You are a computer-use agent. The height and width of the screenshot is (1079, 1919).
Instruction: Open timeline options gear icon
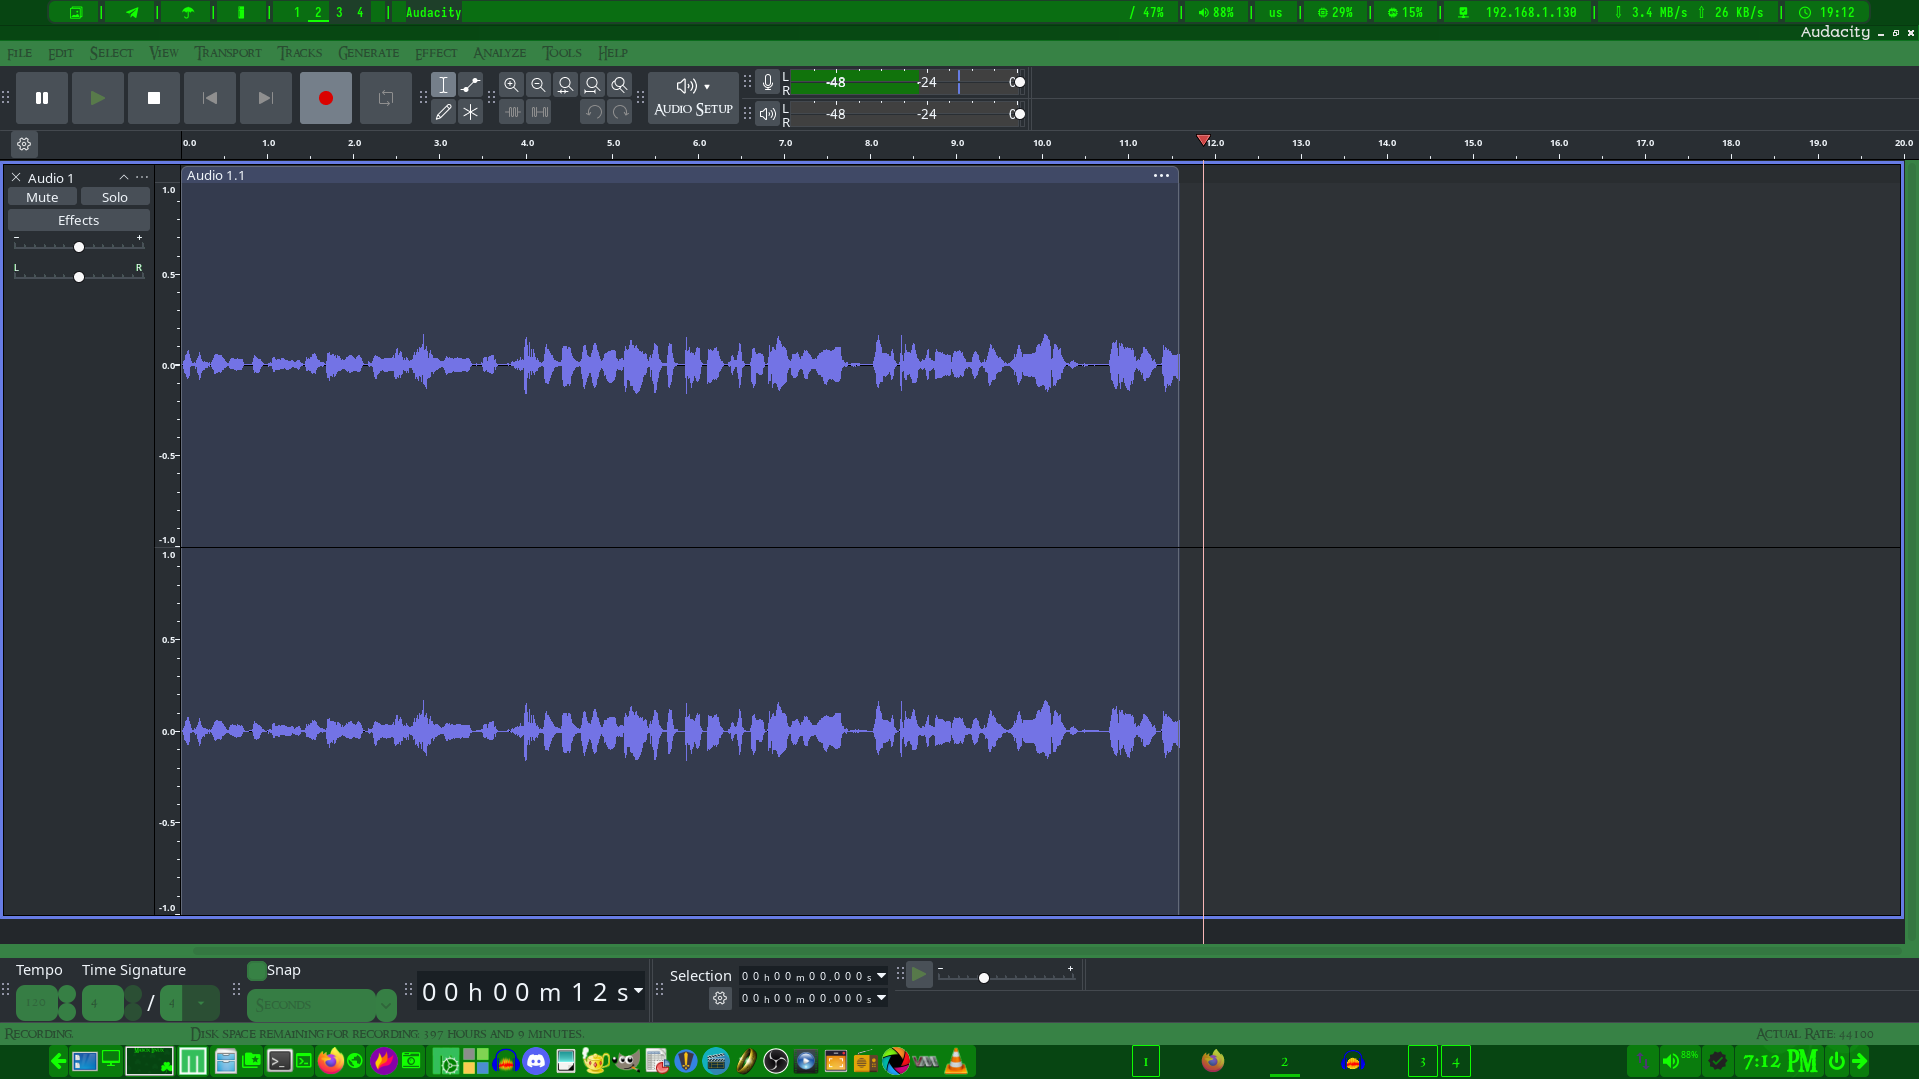pos(24,144)
